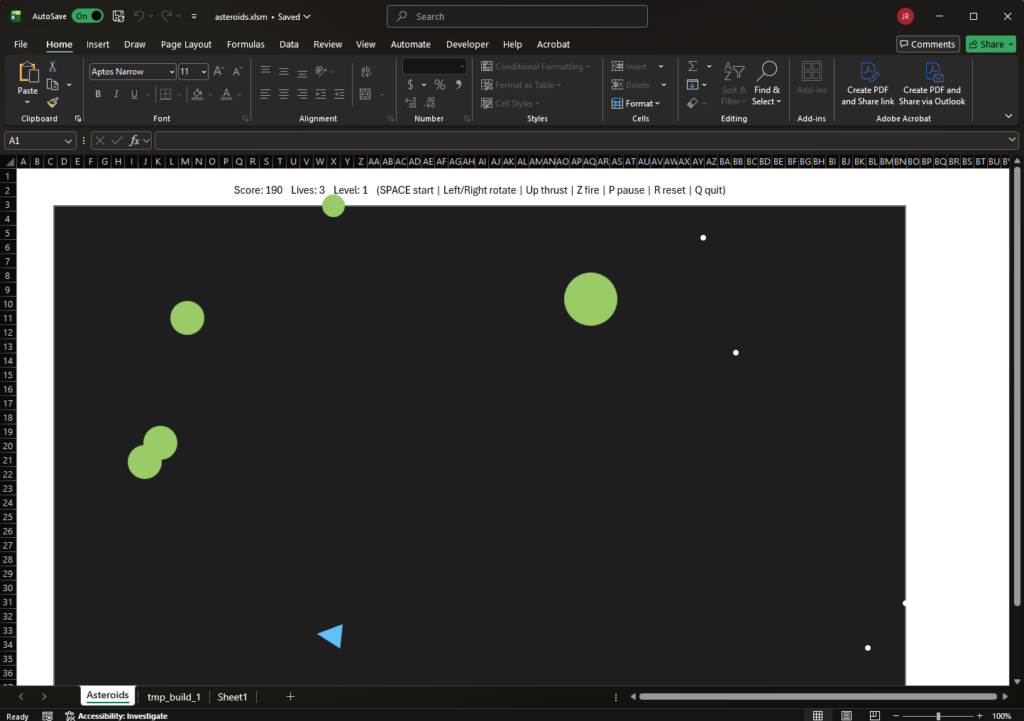The image size is (1024, 721).
Task: Toggle Italic formatting
Action: coord(116,94)
